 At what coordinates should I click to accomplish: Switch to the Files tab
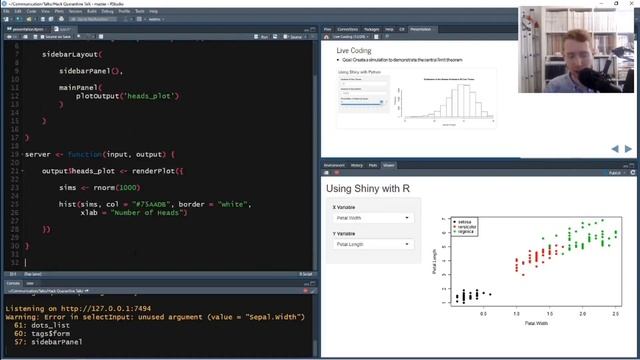tap(327, 29)
